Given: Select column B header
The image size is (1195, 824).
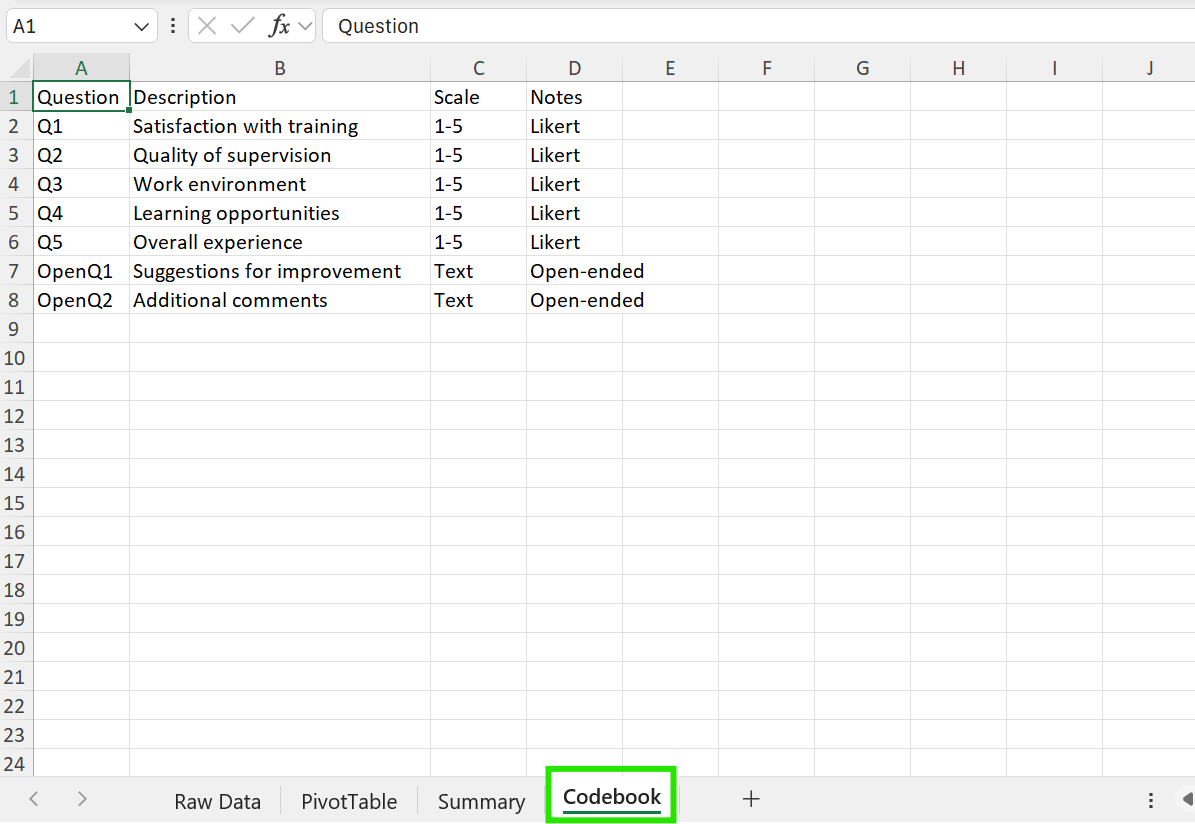Looking at the screenshot, I should (280, 68).
